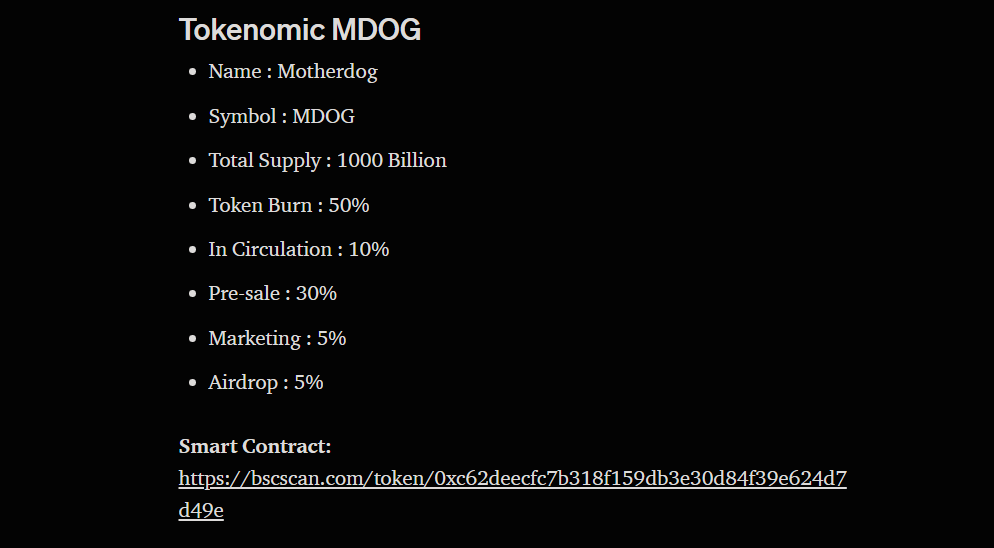Click the 'Symbol : MDOG' list item
This screenshot has width=994, height=548.
click(281, 116)
